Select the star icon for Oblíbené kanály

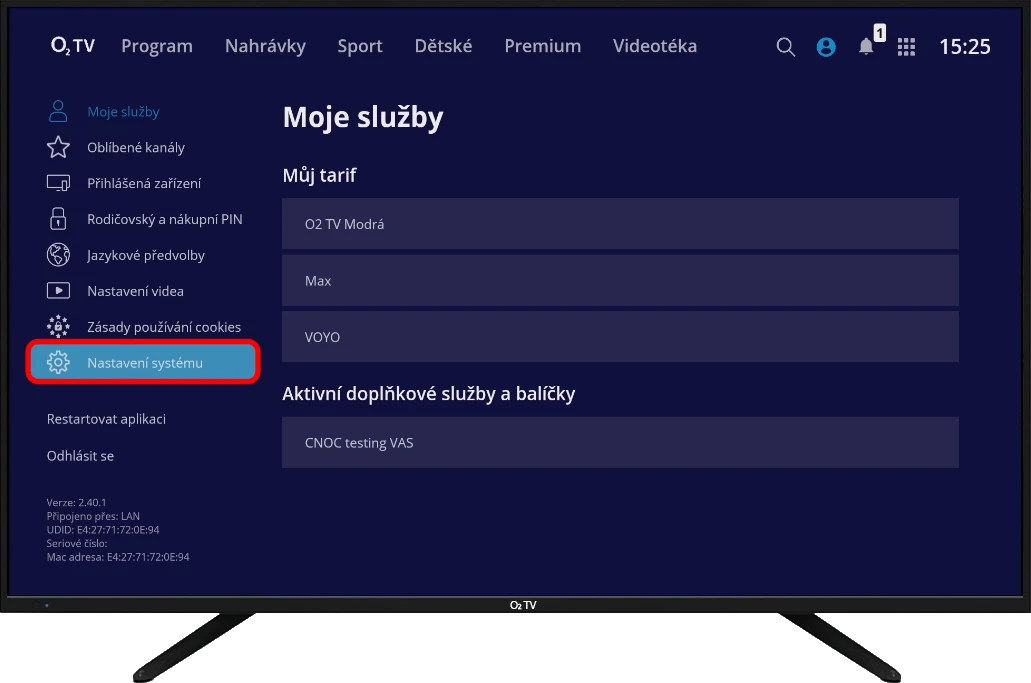pyautogui.click(x=58, y=148)
